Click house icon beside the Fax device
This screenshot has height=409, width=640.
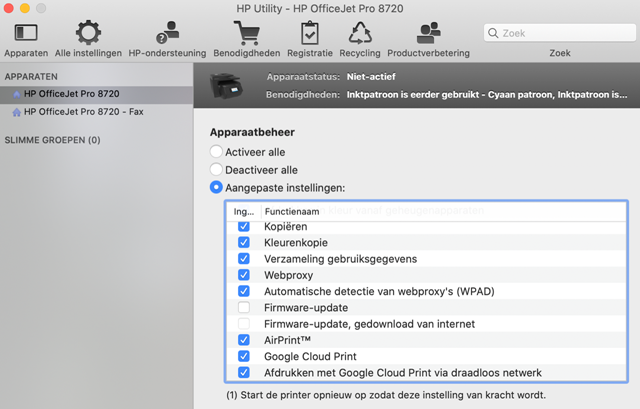[17, 112]
